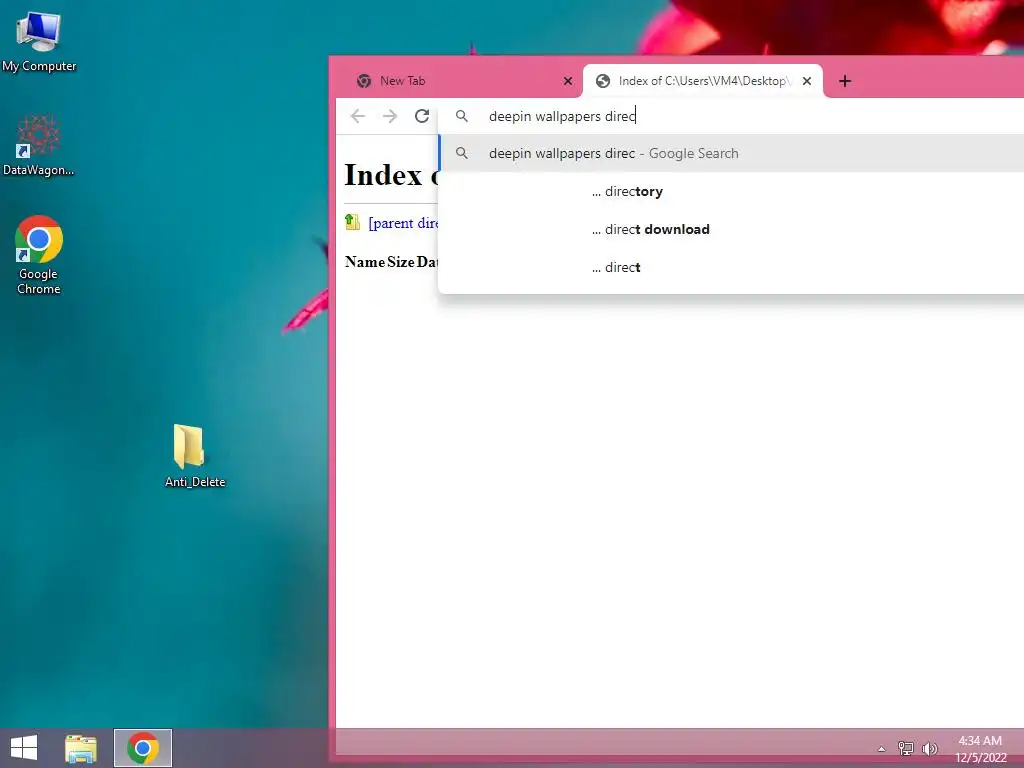Screen dimensions: 1024x768
Task: Show hidden system tray icons
Action: click(882, 749)
